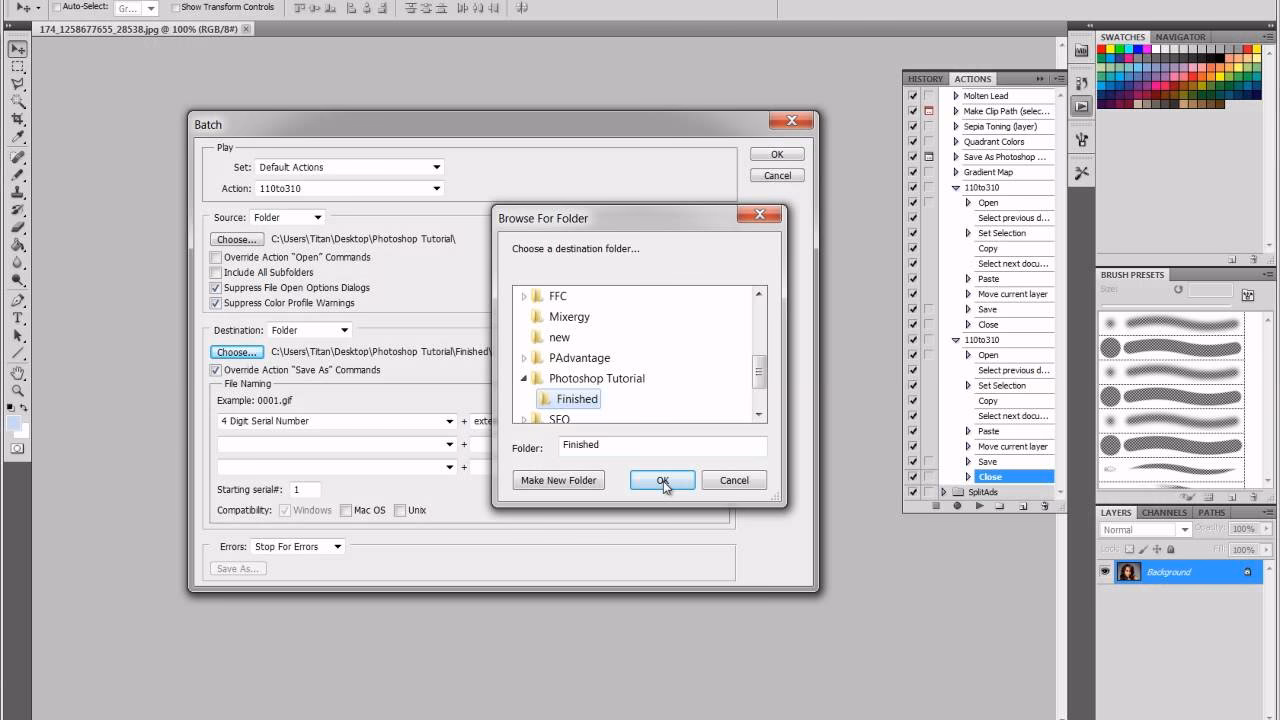This screenshot has height=720, width=1280.
Task: Select the Move tool
Action: click(16, 47)
